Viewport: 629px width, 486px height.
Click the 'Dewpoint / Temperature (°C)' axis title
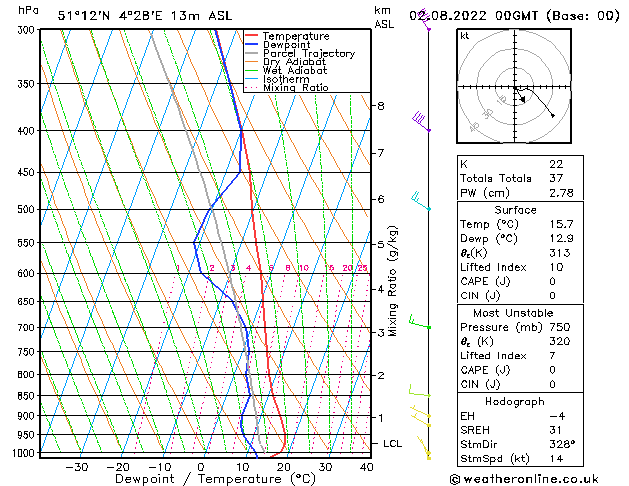point(215,479)
